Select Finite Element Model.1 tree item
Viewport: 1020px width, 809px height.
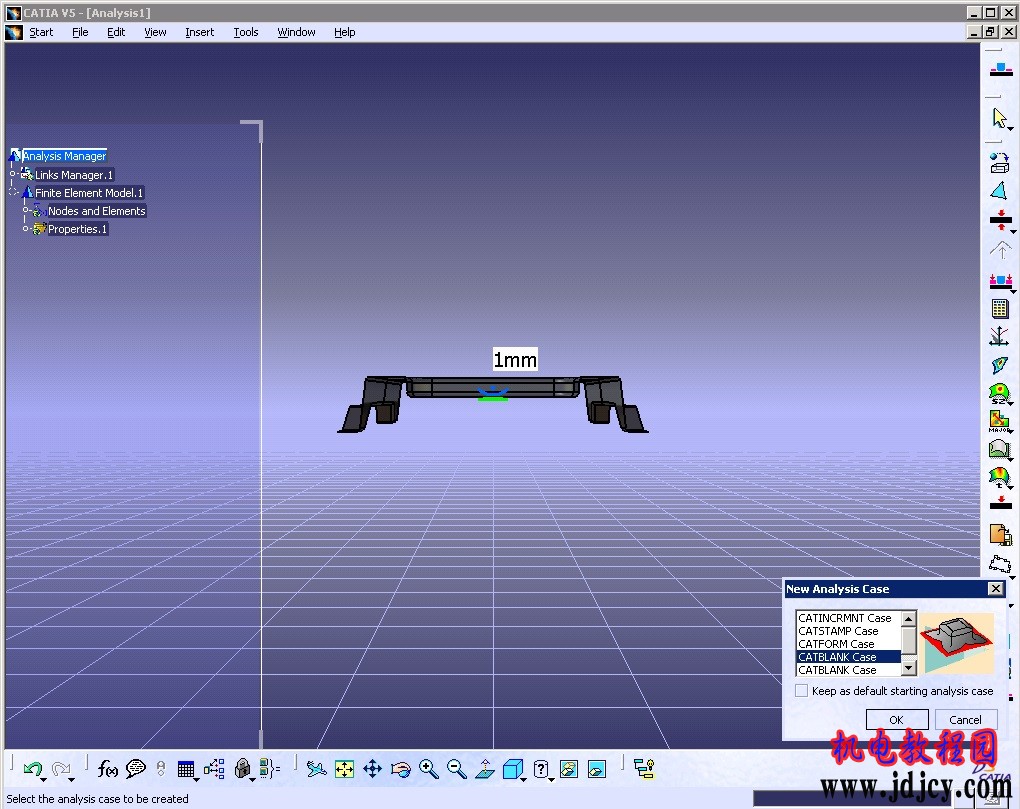pos(88,192)
